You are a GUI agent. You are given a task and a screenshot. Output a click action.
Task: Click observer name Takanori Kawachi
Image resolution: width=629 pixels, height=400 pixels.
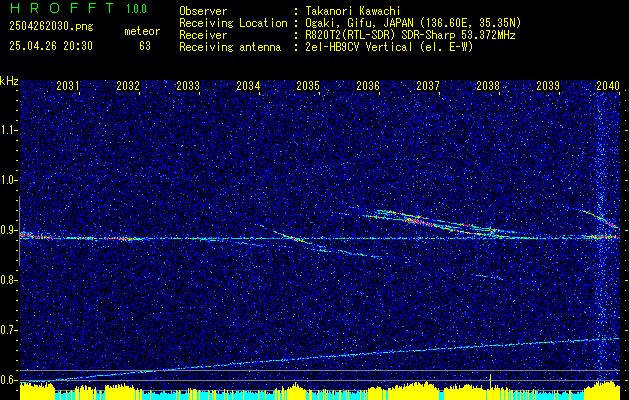tap(351, 11)
